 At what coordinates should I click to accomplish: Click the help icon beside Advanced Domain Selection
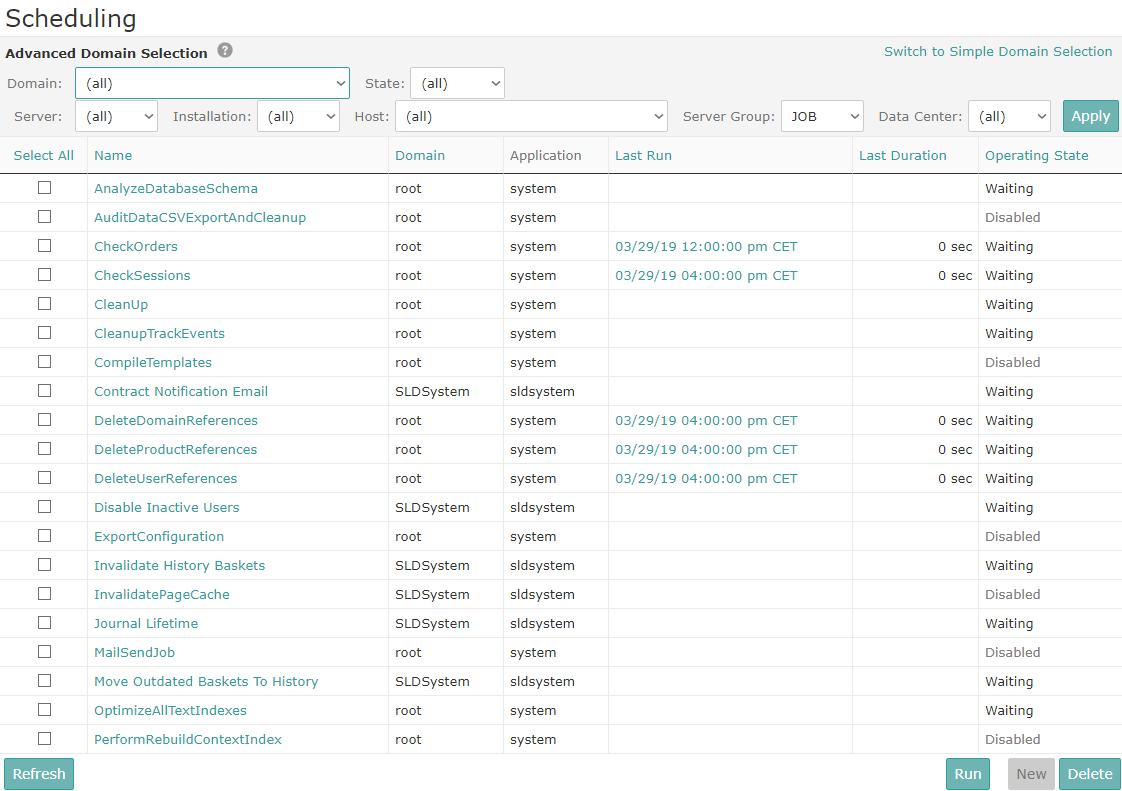point(224,52)
